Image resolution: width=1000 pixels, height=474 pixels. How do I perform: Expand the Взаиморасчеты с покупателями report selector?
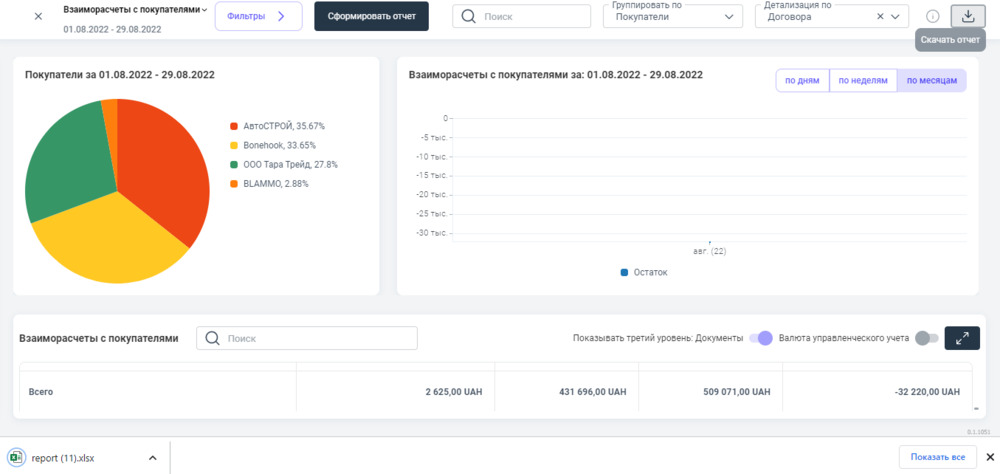point(204,10)
